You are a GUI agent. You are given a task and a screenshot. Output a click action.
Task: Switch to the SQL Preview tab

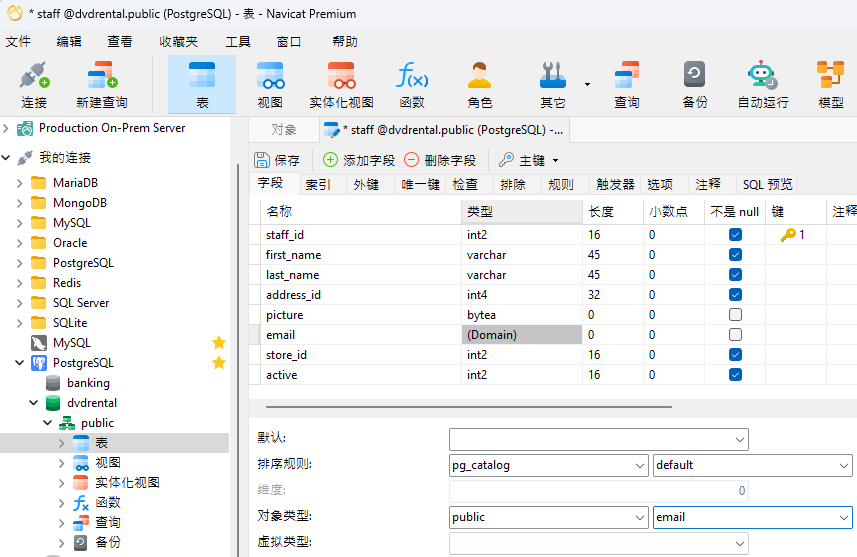[767, 184]
